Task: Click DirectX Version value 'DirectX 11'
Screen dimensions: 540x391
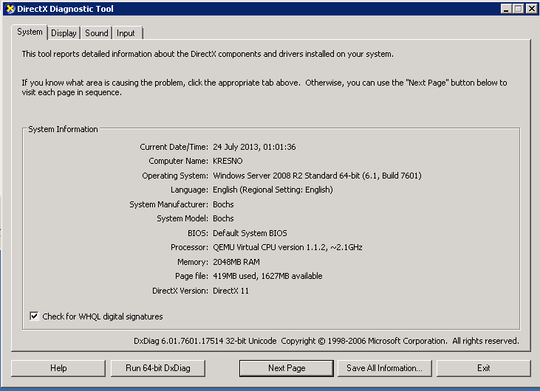Action: tap(231, 291)
